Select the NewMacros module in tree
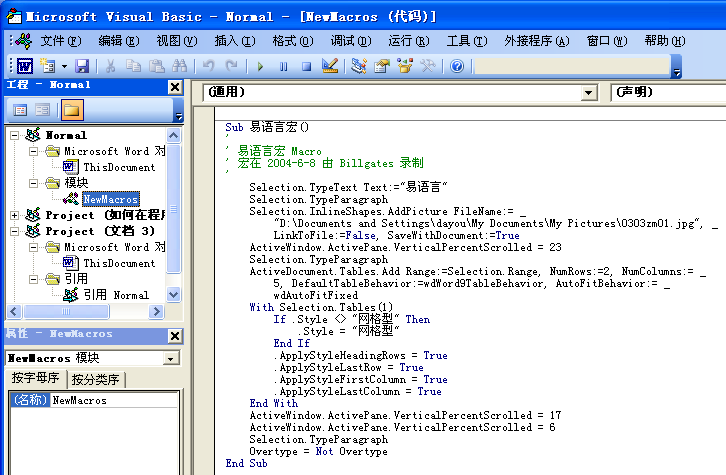The image size is (726, 475). click(111, 199)
